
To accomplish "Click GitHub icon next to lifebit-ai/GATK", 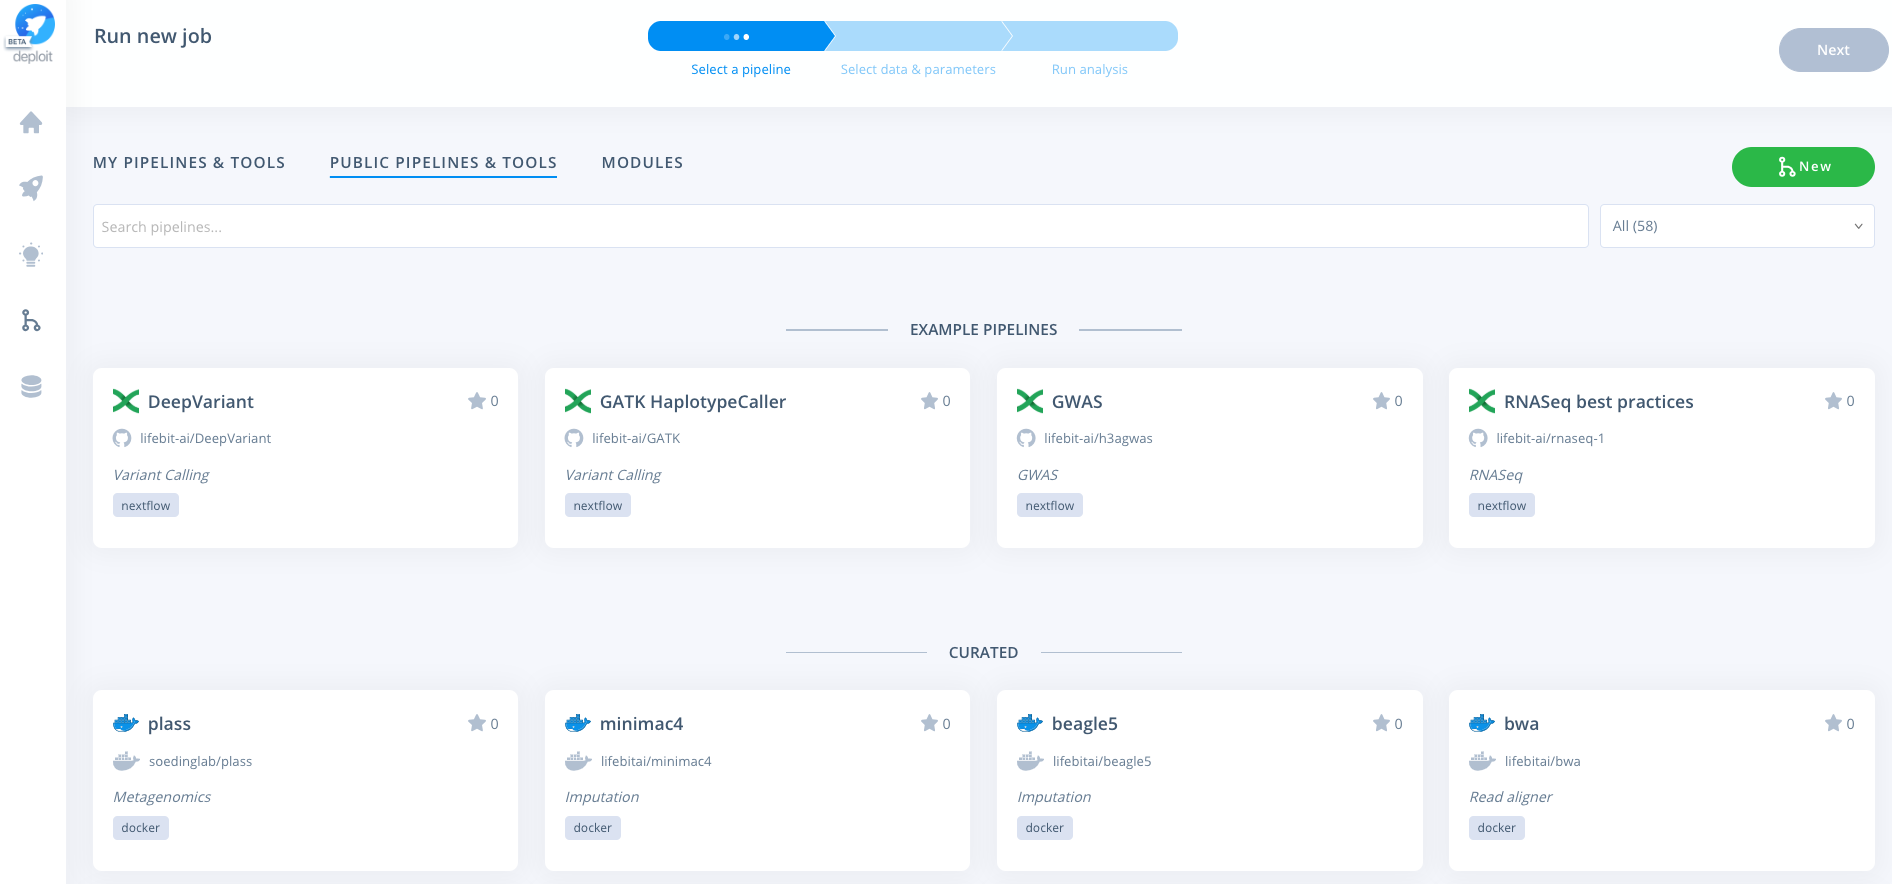I will (x=574, y=438).
